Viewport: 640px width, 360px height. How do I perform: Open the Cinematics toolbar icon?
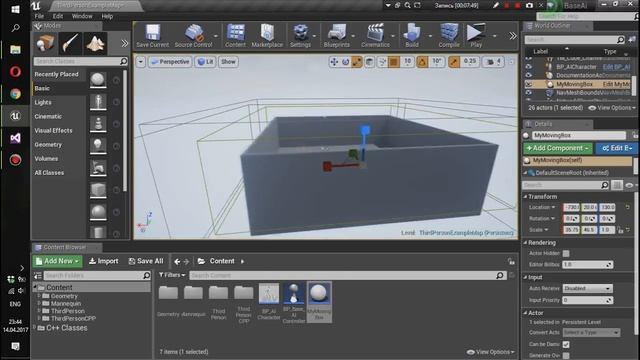point(375,36)
